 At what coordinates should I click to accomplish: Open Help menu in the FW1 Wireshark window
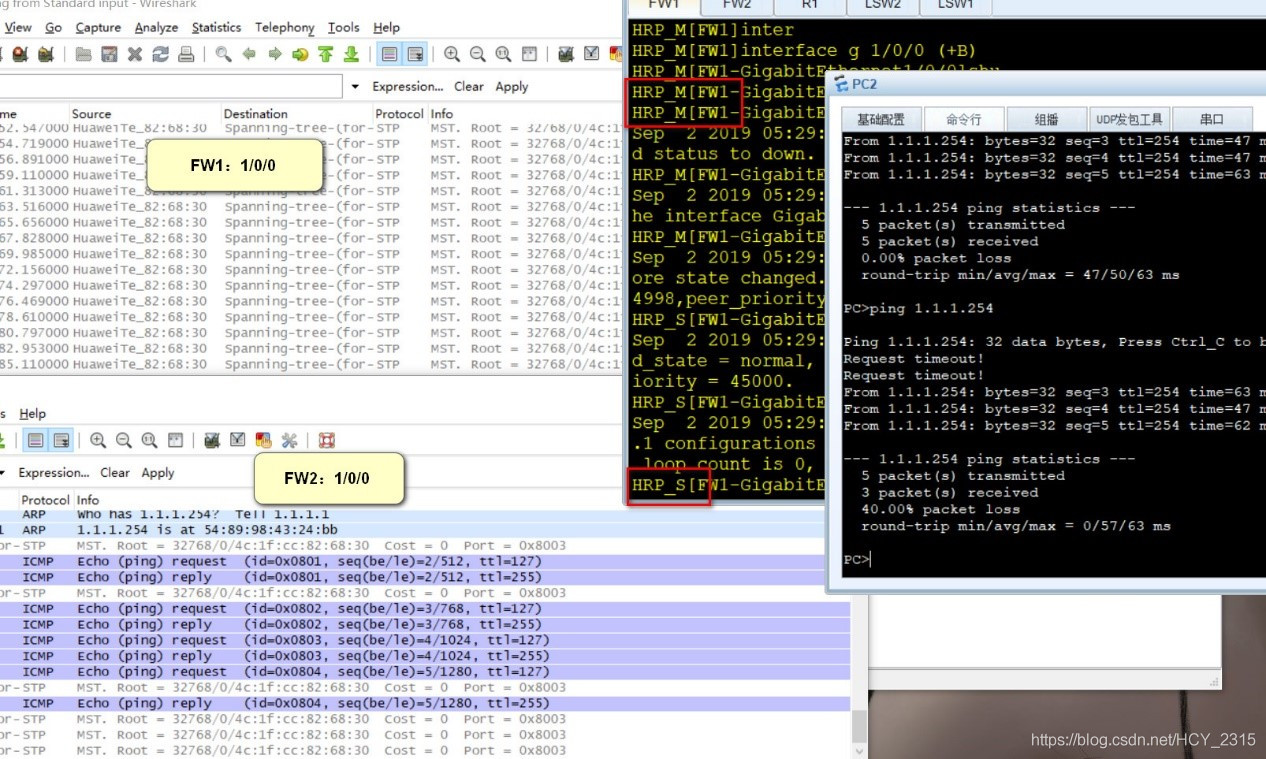tap(386, 27)
